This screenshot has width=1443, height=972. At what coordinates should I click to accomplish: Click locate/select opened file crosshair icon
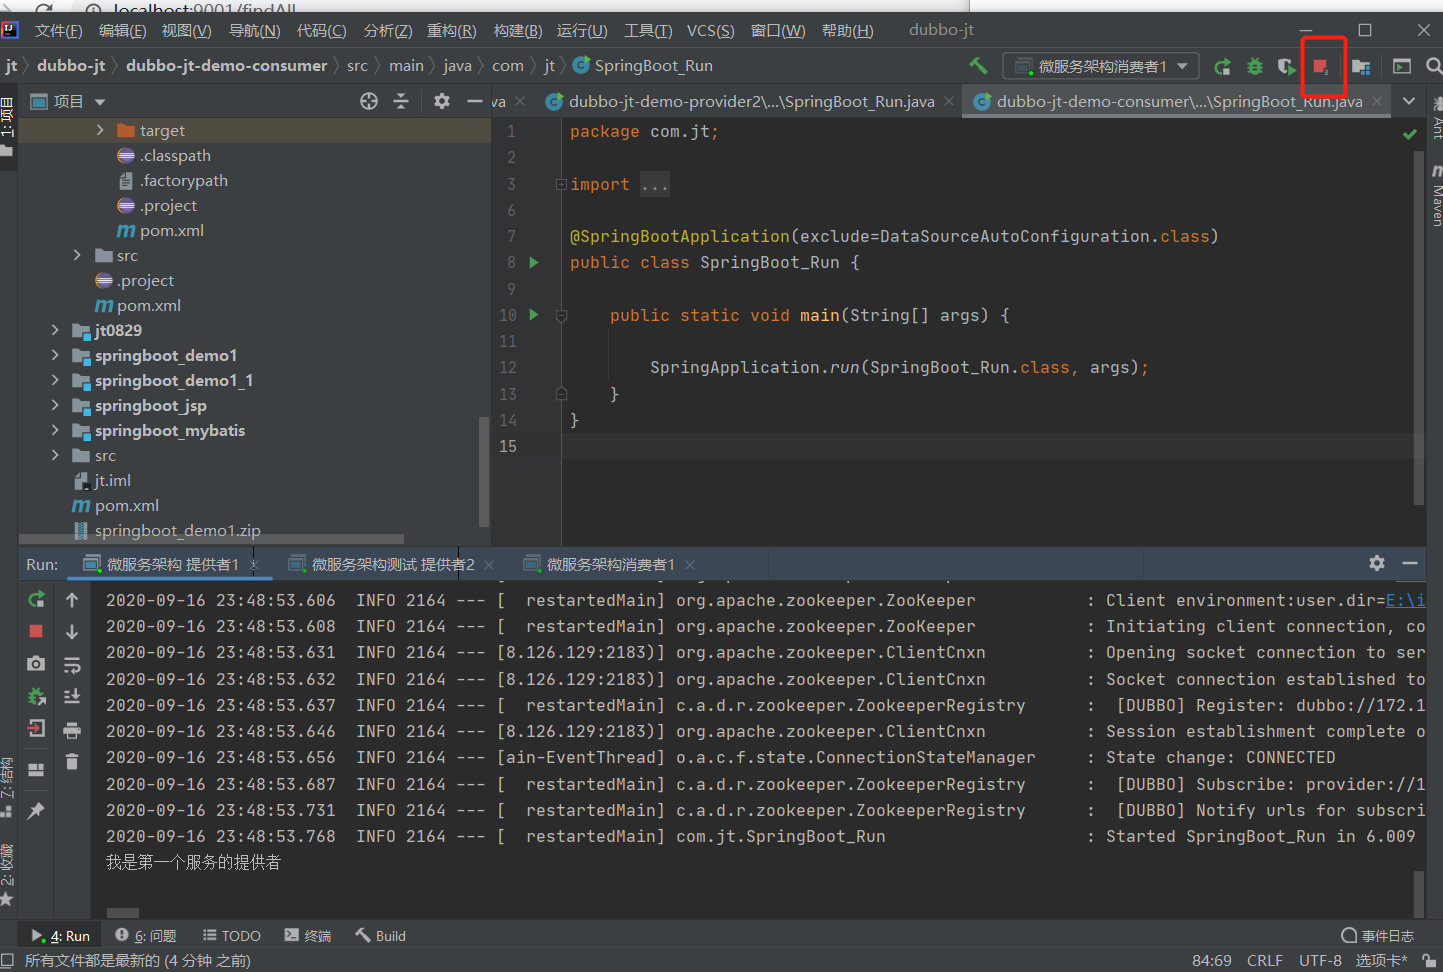[369, 101]
